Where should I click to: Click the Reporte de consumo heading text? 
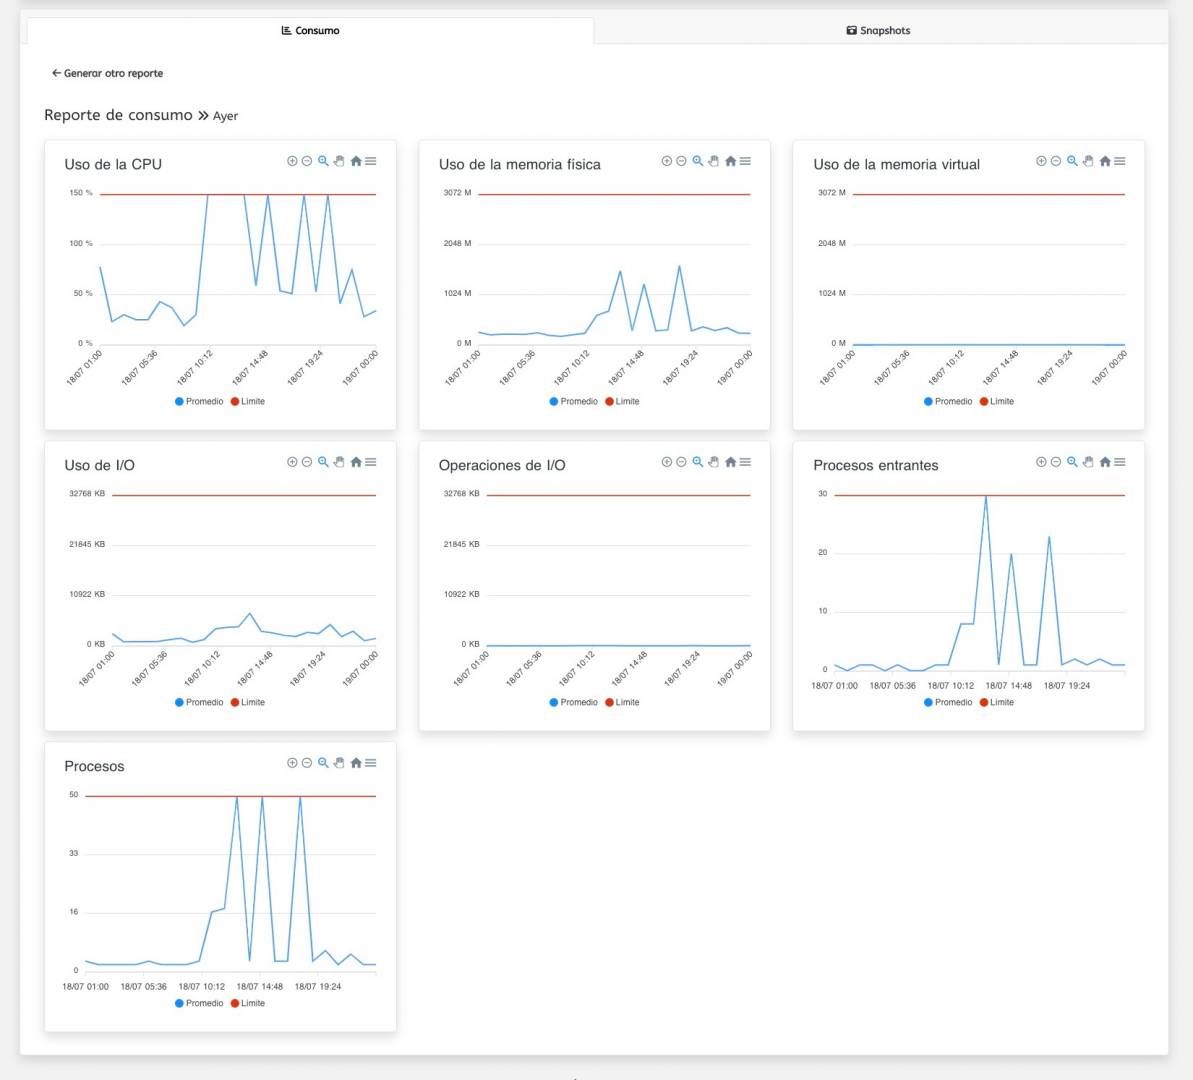coord(118,115)
